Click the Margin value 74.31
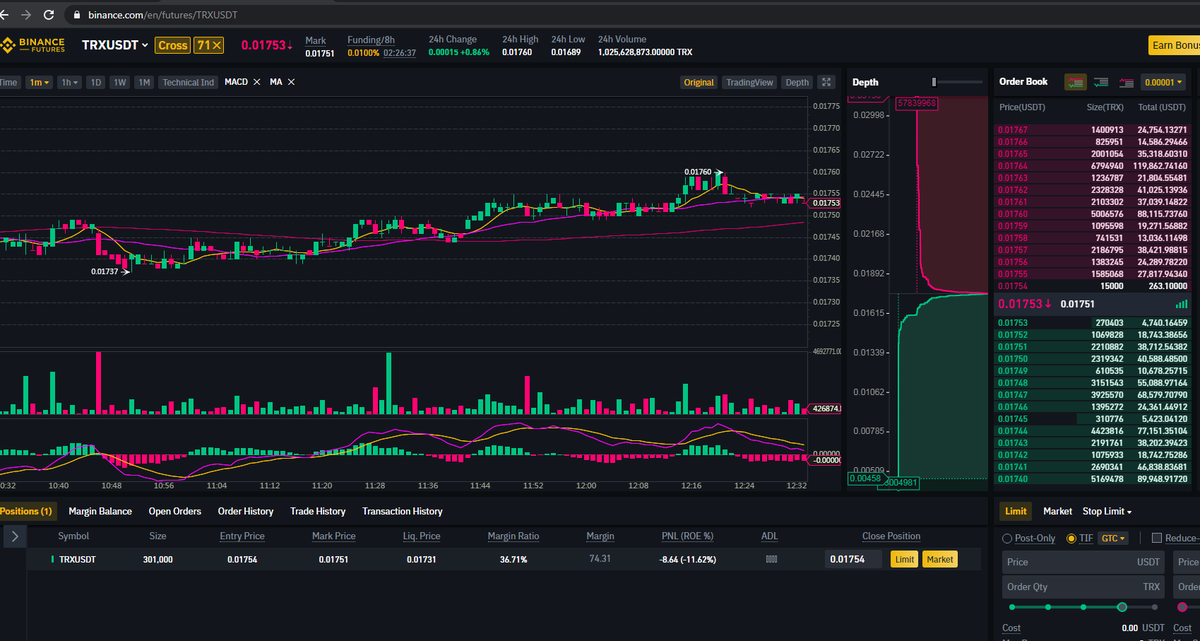The image size is (1200, 641). click(x=600, y=559)
